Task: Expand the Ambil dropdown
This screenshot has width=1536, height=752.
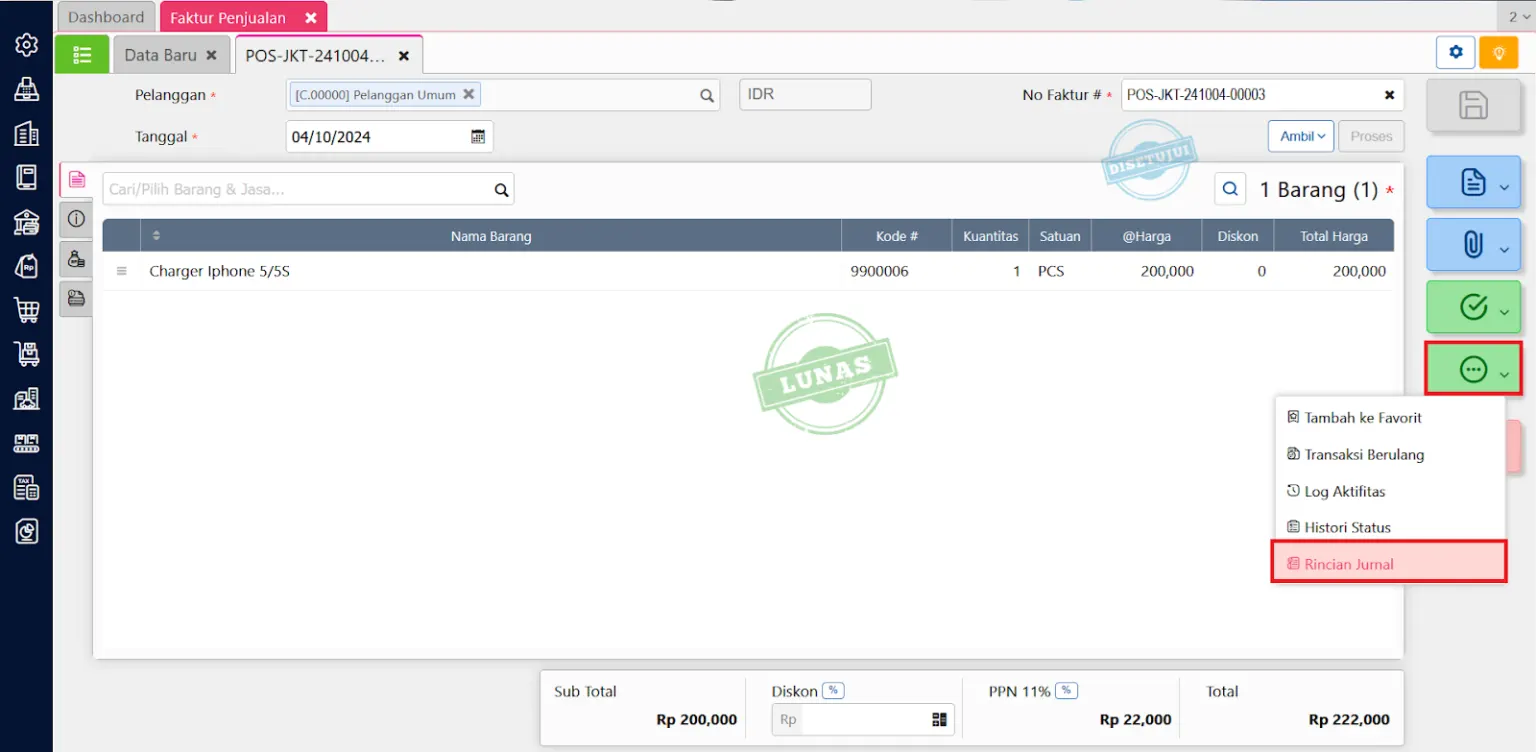Action: pyautogui.click(x=1300, y=137)
